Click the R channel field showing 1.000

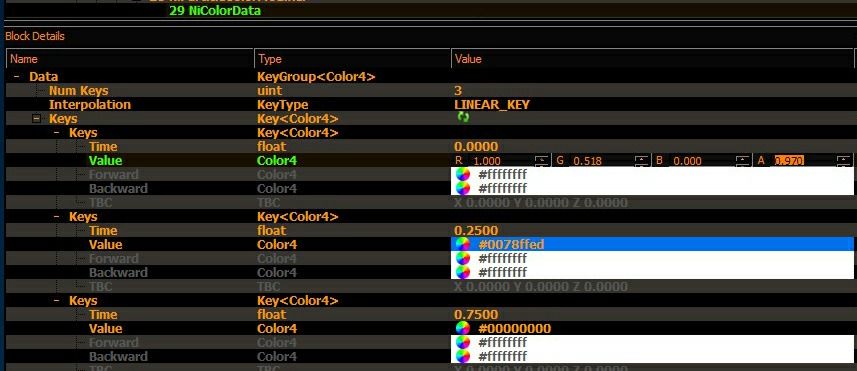coord(502,161)
